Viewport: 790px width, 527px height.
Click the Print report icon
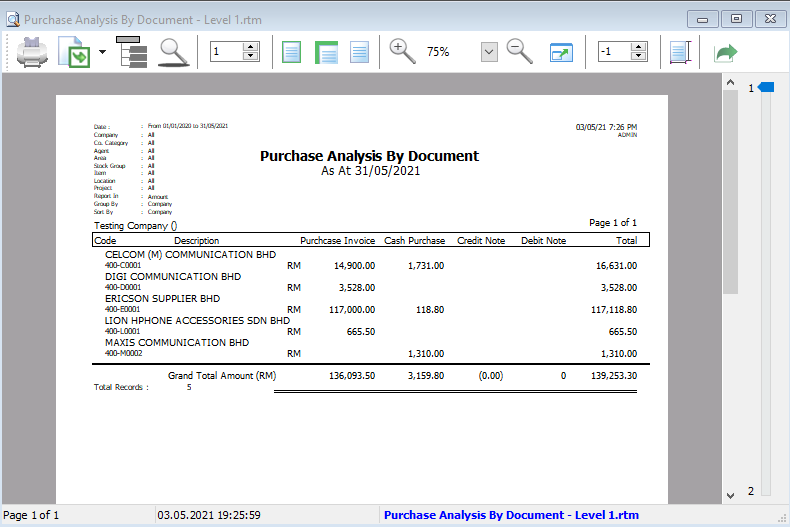30,52
